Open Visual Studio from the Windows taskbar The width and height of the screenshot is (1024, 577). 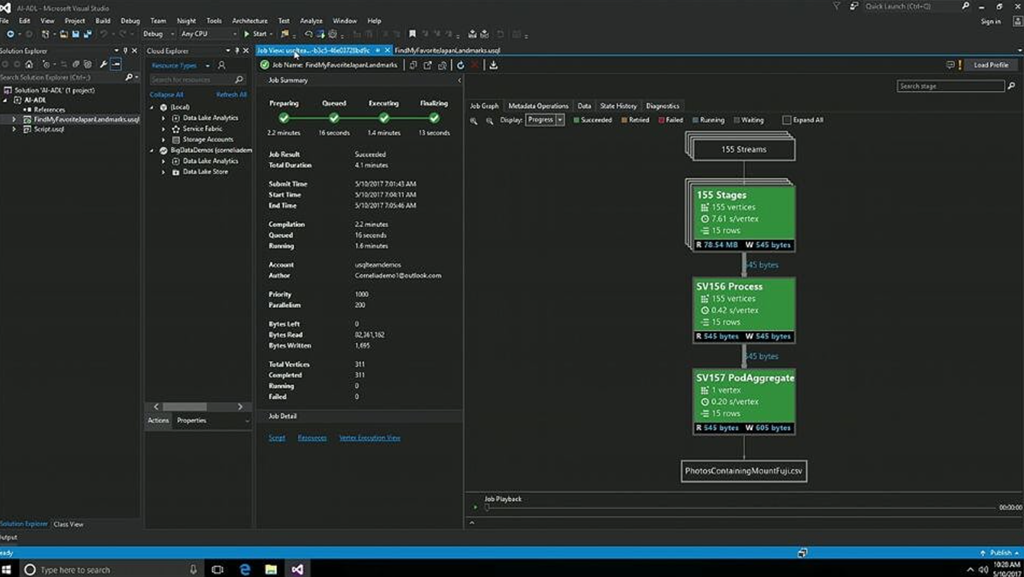coord(297,569)
